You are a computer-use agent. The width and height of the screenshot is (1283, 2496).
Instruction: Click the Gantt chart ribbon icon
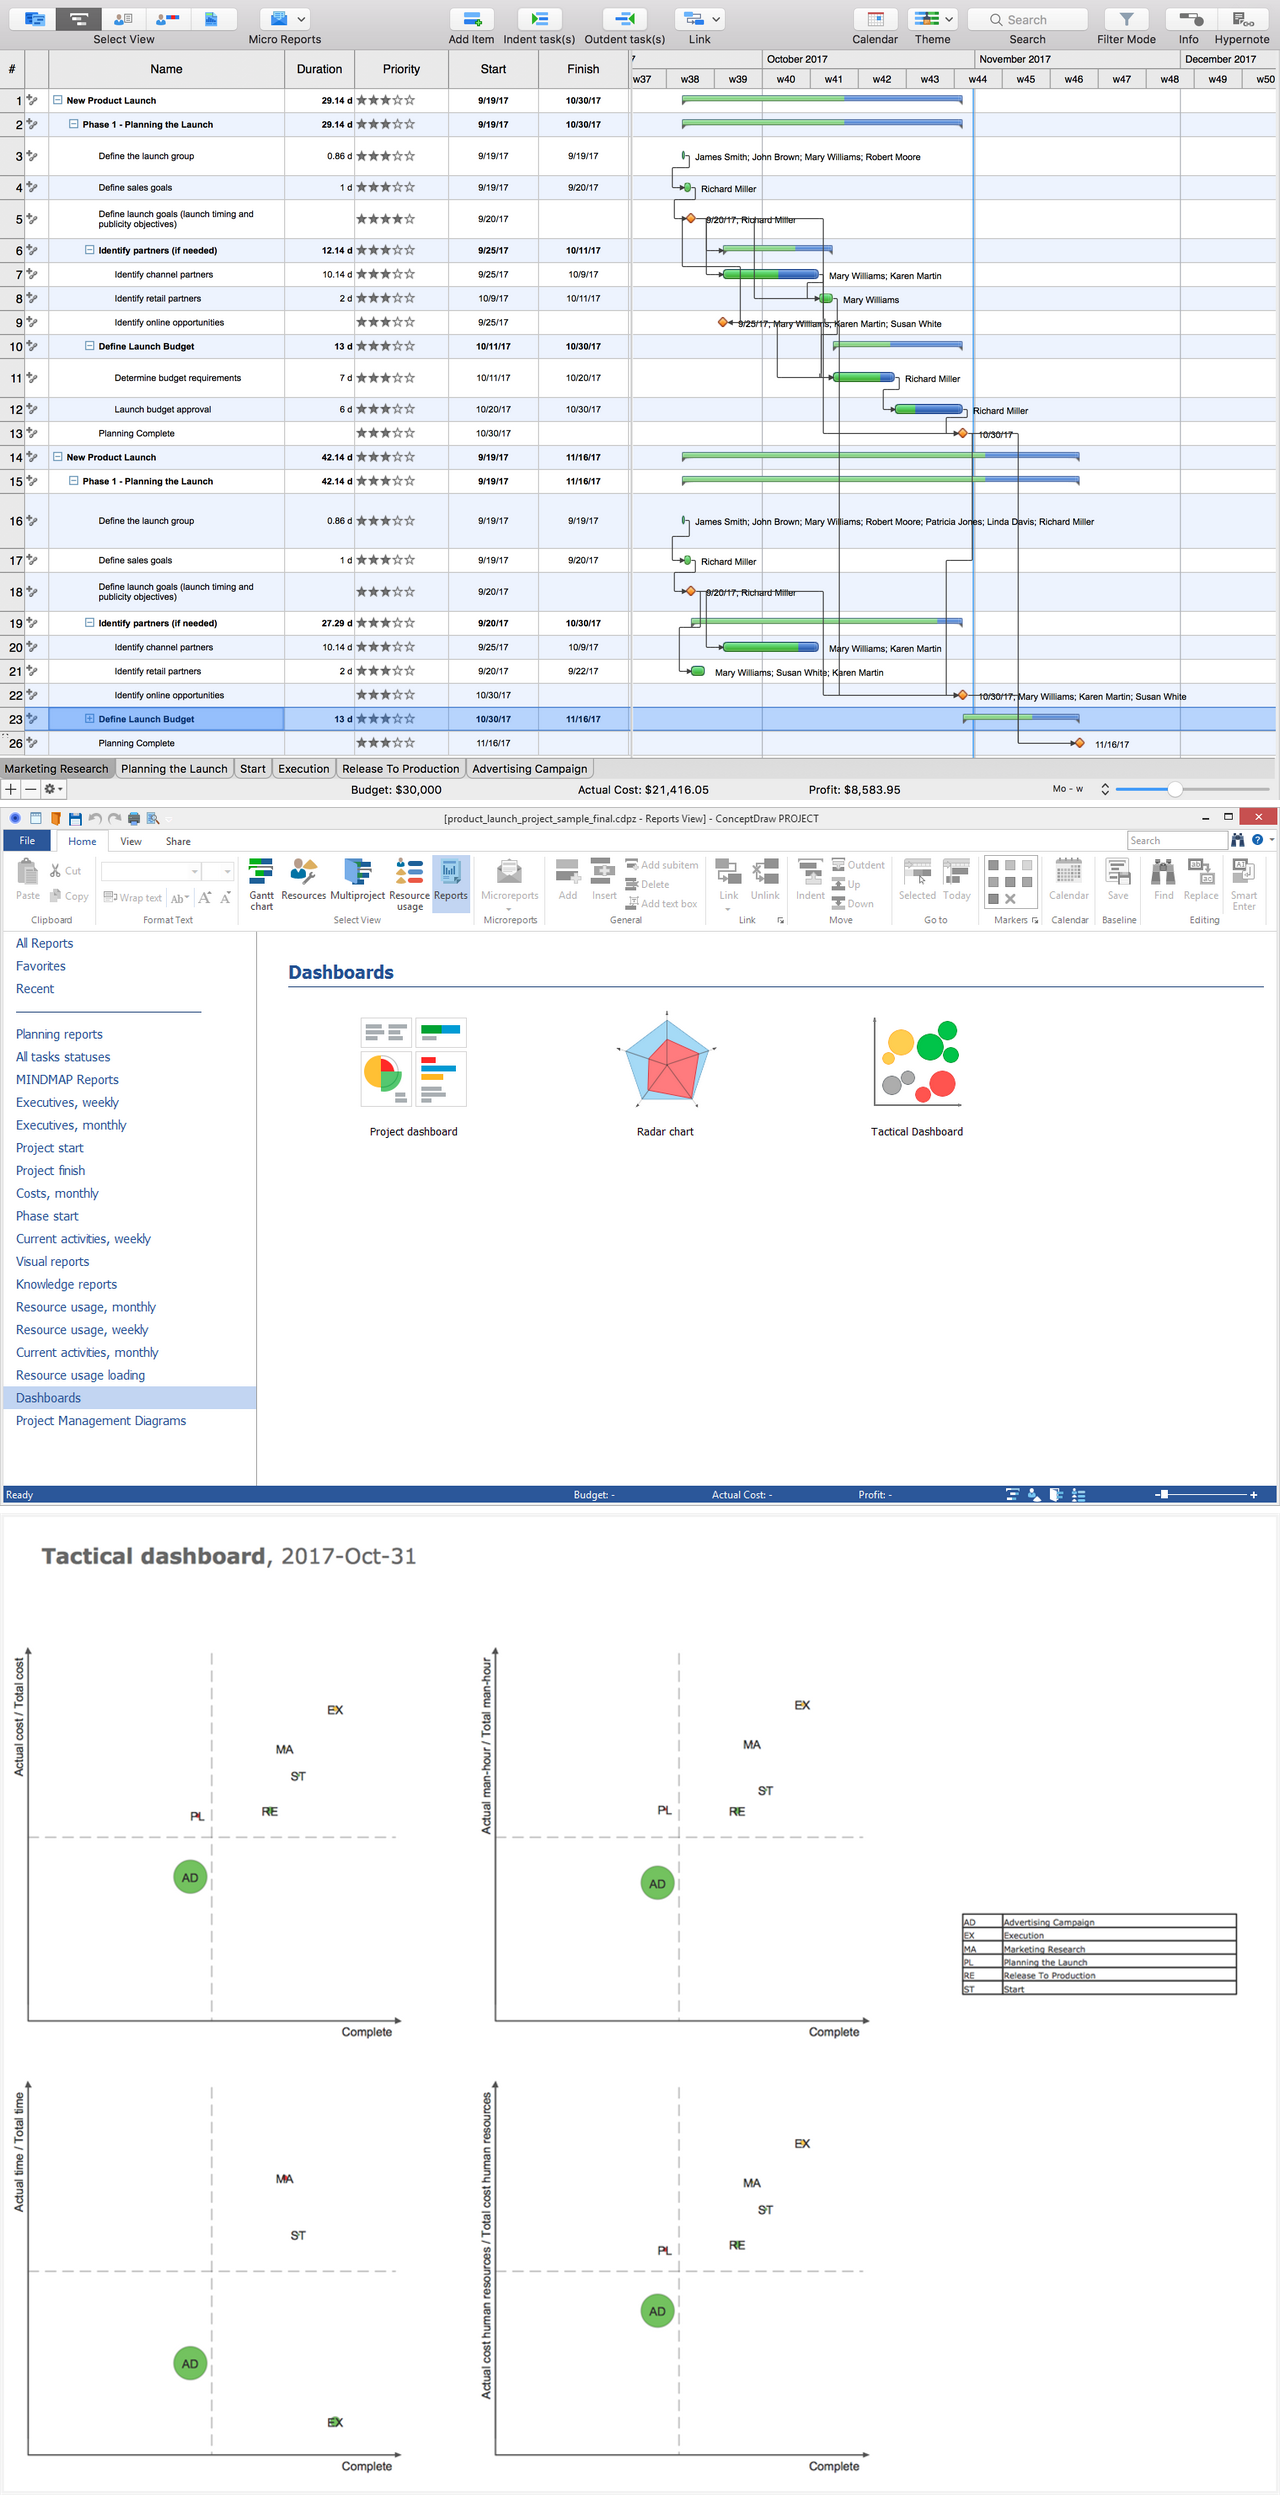tap(262, 886)
